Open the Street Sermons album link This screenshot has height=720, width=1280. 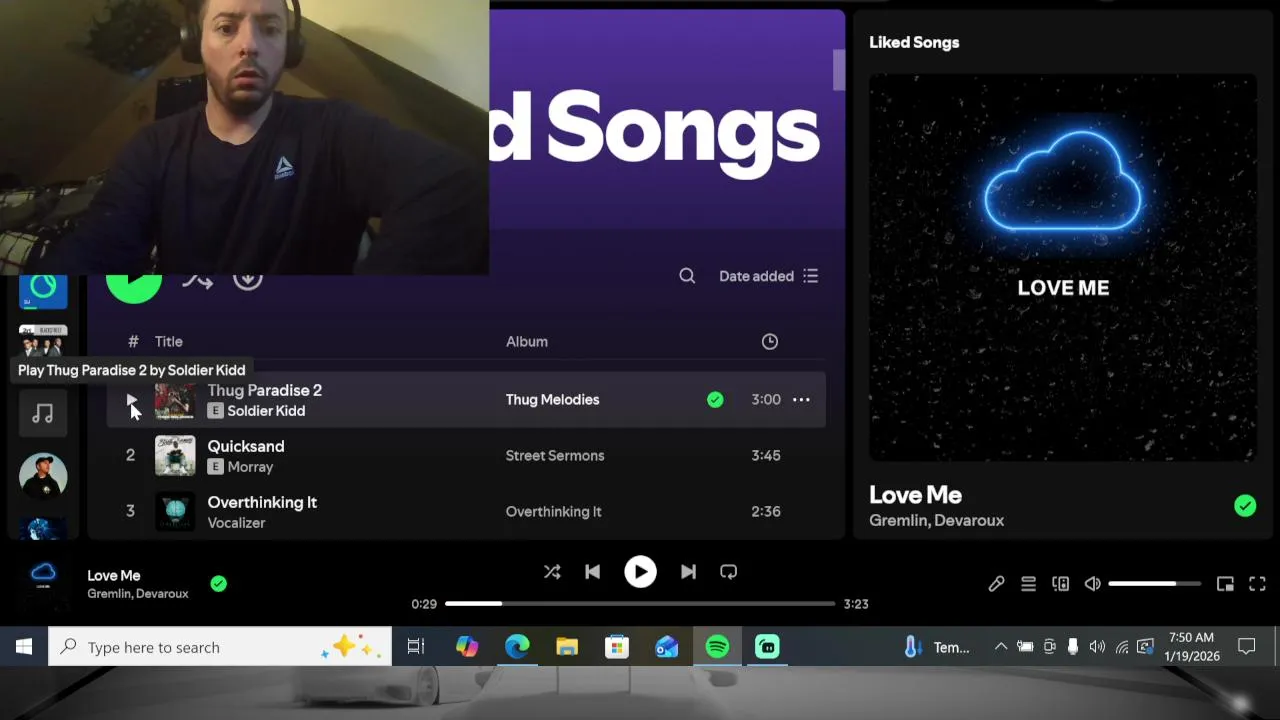point(555,455)
